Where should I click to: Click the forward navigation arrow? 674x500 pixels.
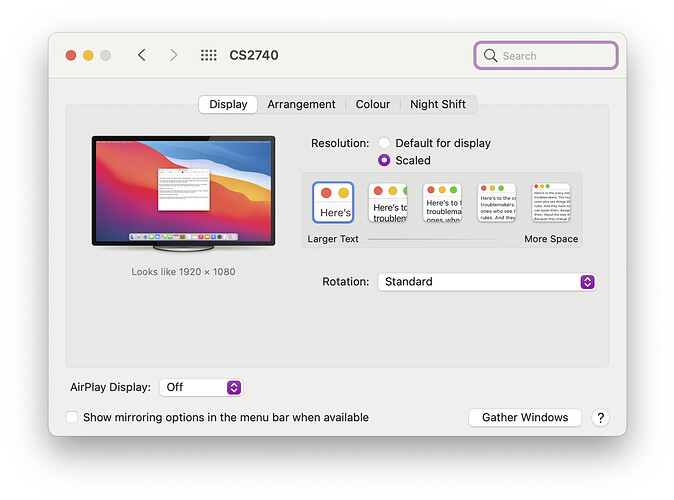(x=173, y=55)
